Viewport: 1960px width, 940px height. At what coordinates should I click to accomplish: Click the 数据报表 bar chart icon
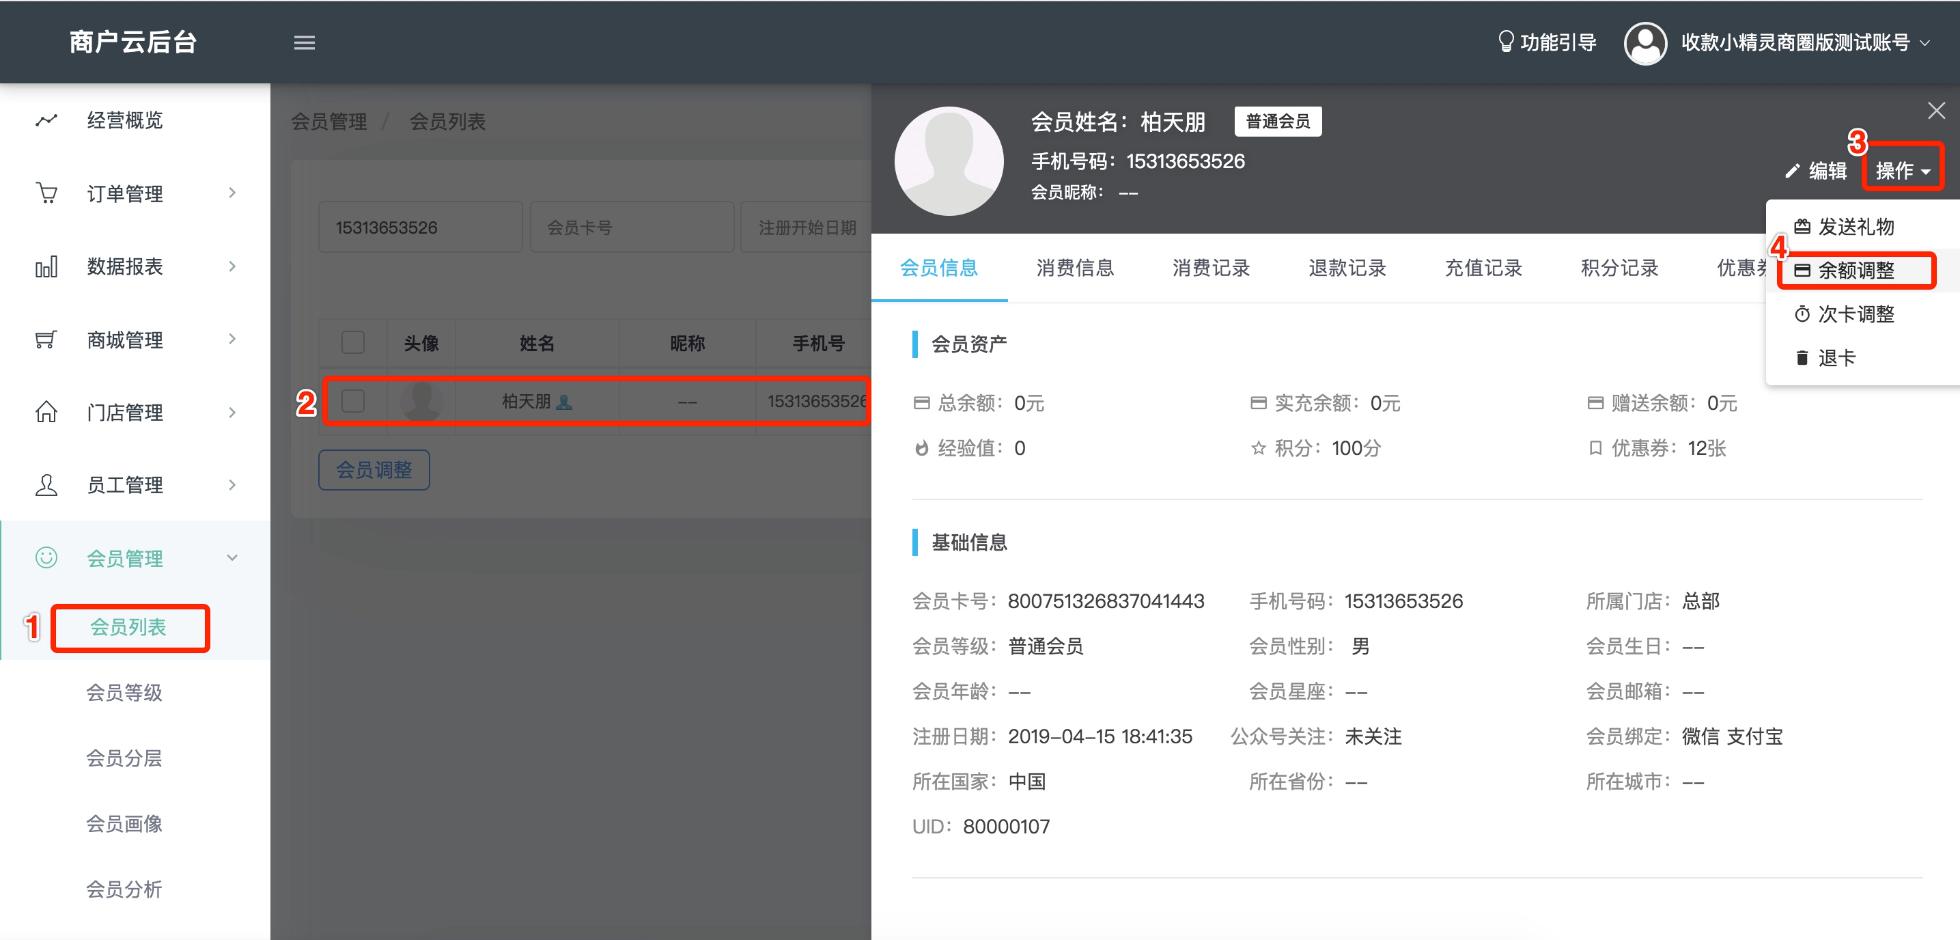[46, 266]
